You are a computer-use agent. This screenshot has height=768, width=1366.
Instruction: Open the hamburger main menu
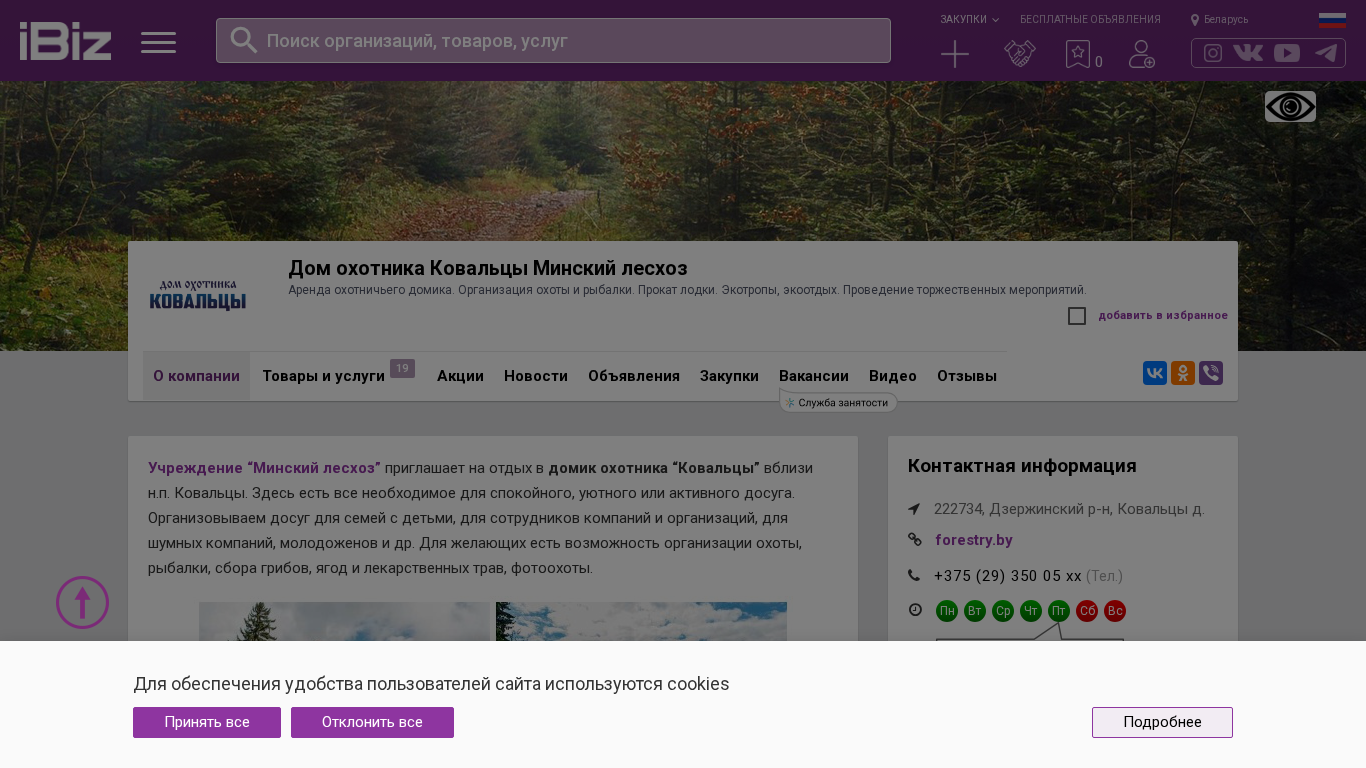(158, 42)
